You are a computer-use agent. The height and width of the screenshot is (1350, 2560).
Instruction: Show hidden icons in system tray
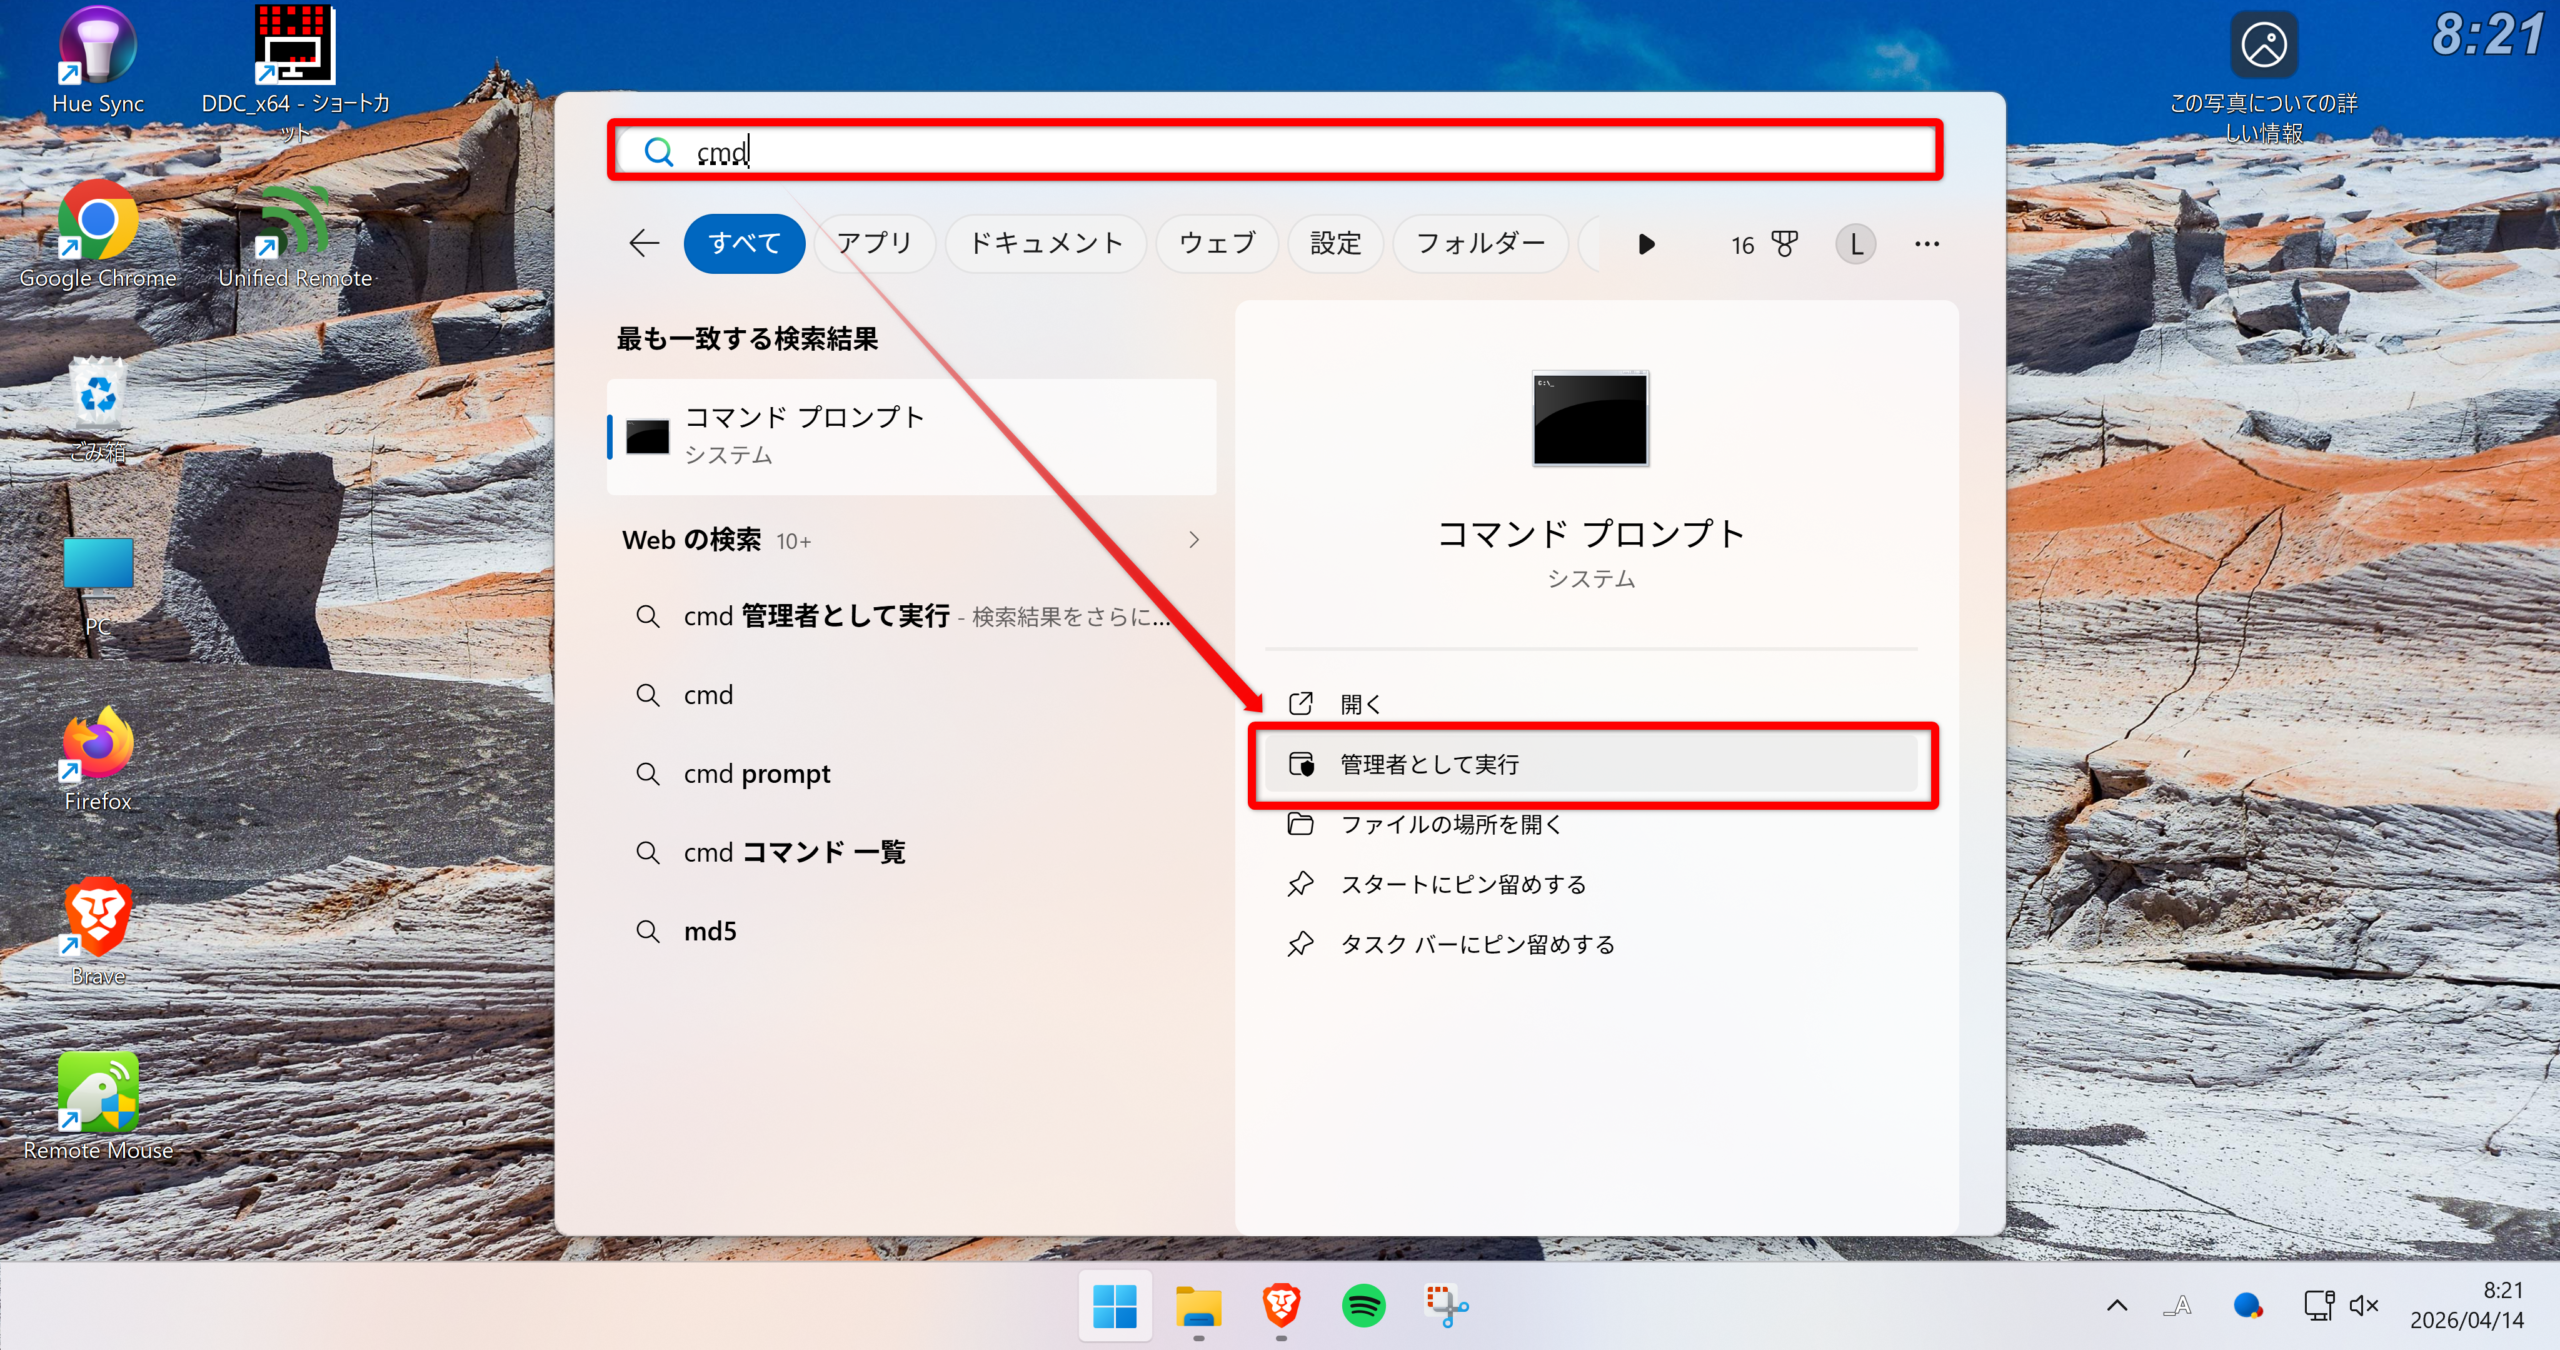coord(2117,1305)
